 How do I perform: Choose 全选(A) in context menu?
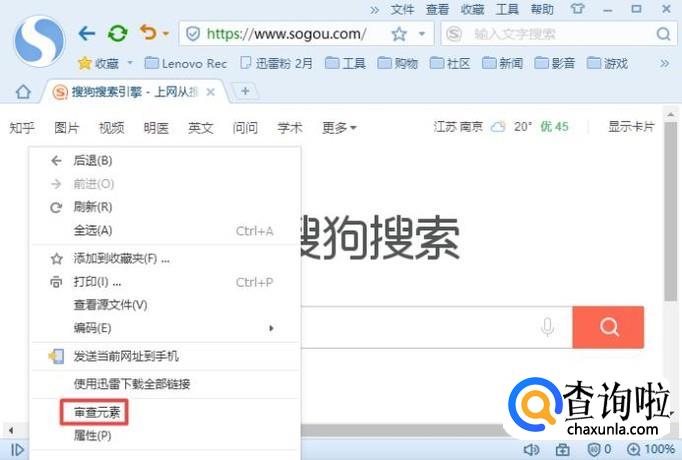[x=166, y=230]
